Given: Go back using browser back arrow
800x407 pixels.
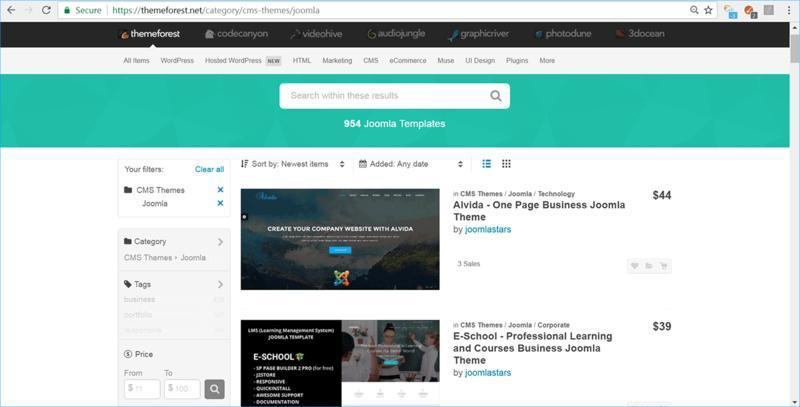Looking at the screenshot, I should coord(11,10).
